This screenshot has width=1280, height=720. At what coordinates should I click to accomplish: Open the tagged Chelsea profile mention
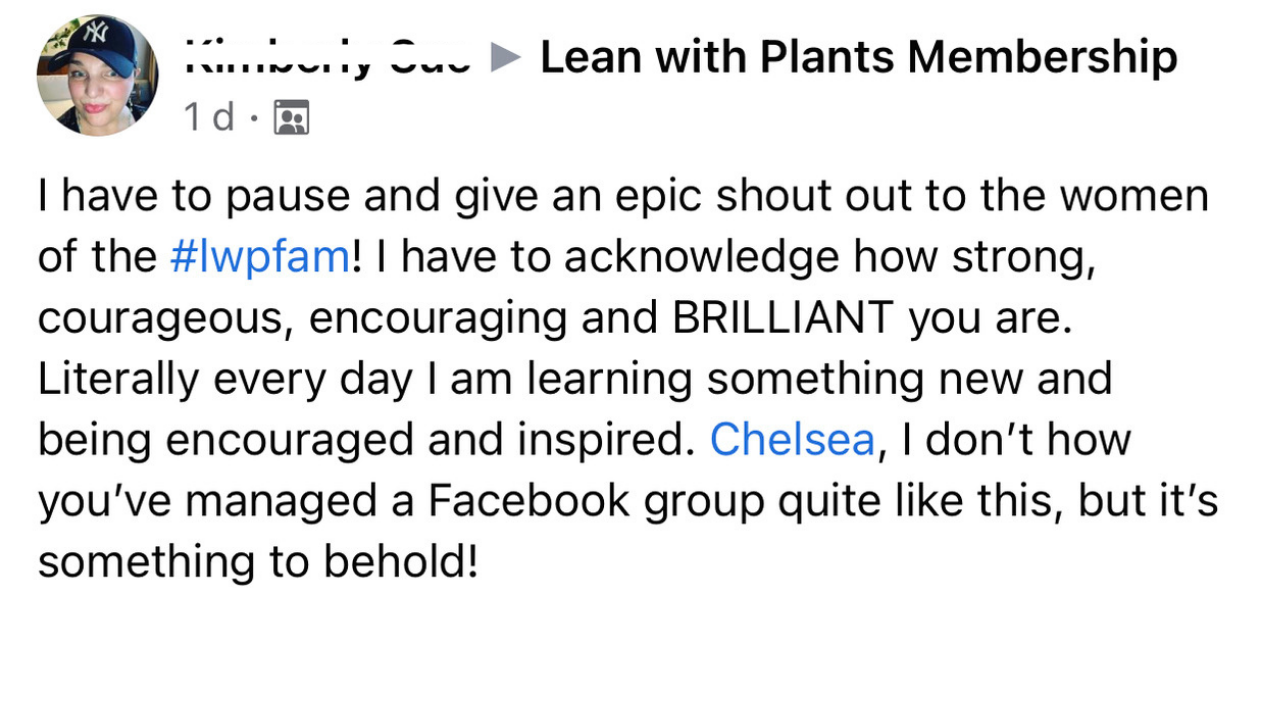[x=792, y=440]
